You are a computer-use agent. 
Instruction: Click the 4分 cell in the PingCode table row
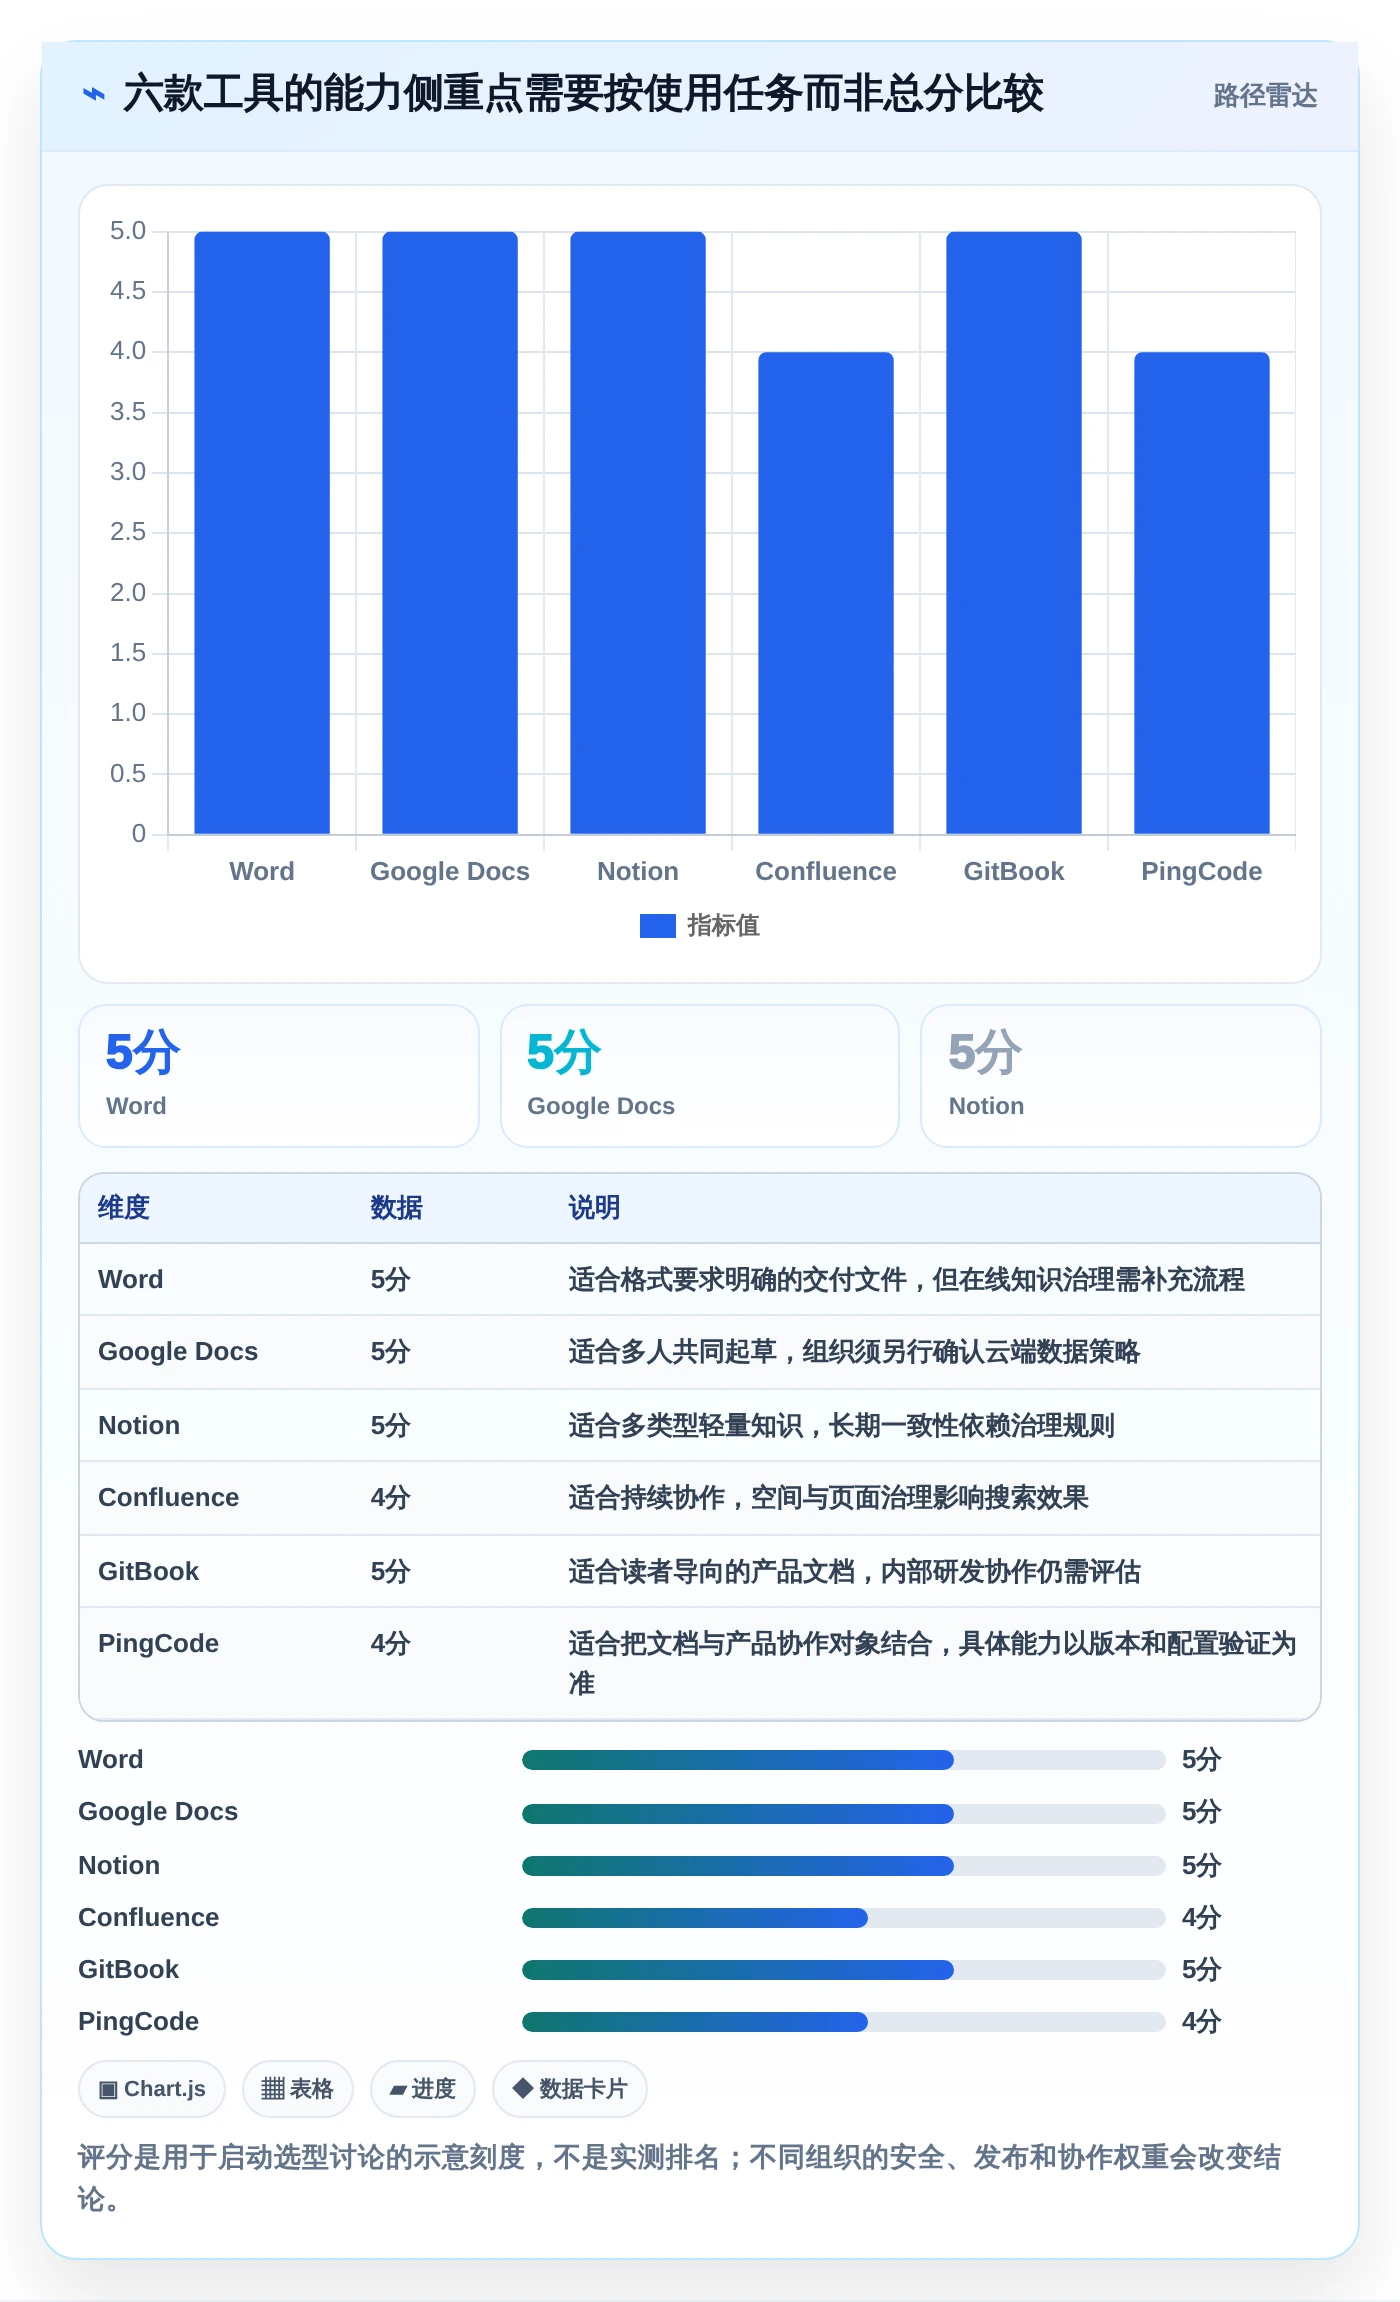(x=391, y=1644)
